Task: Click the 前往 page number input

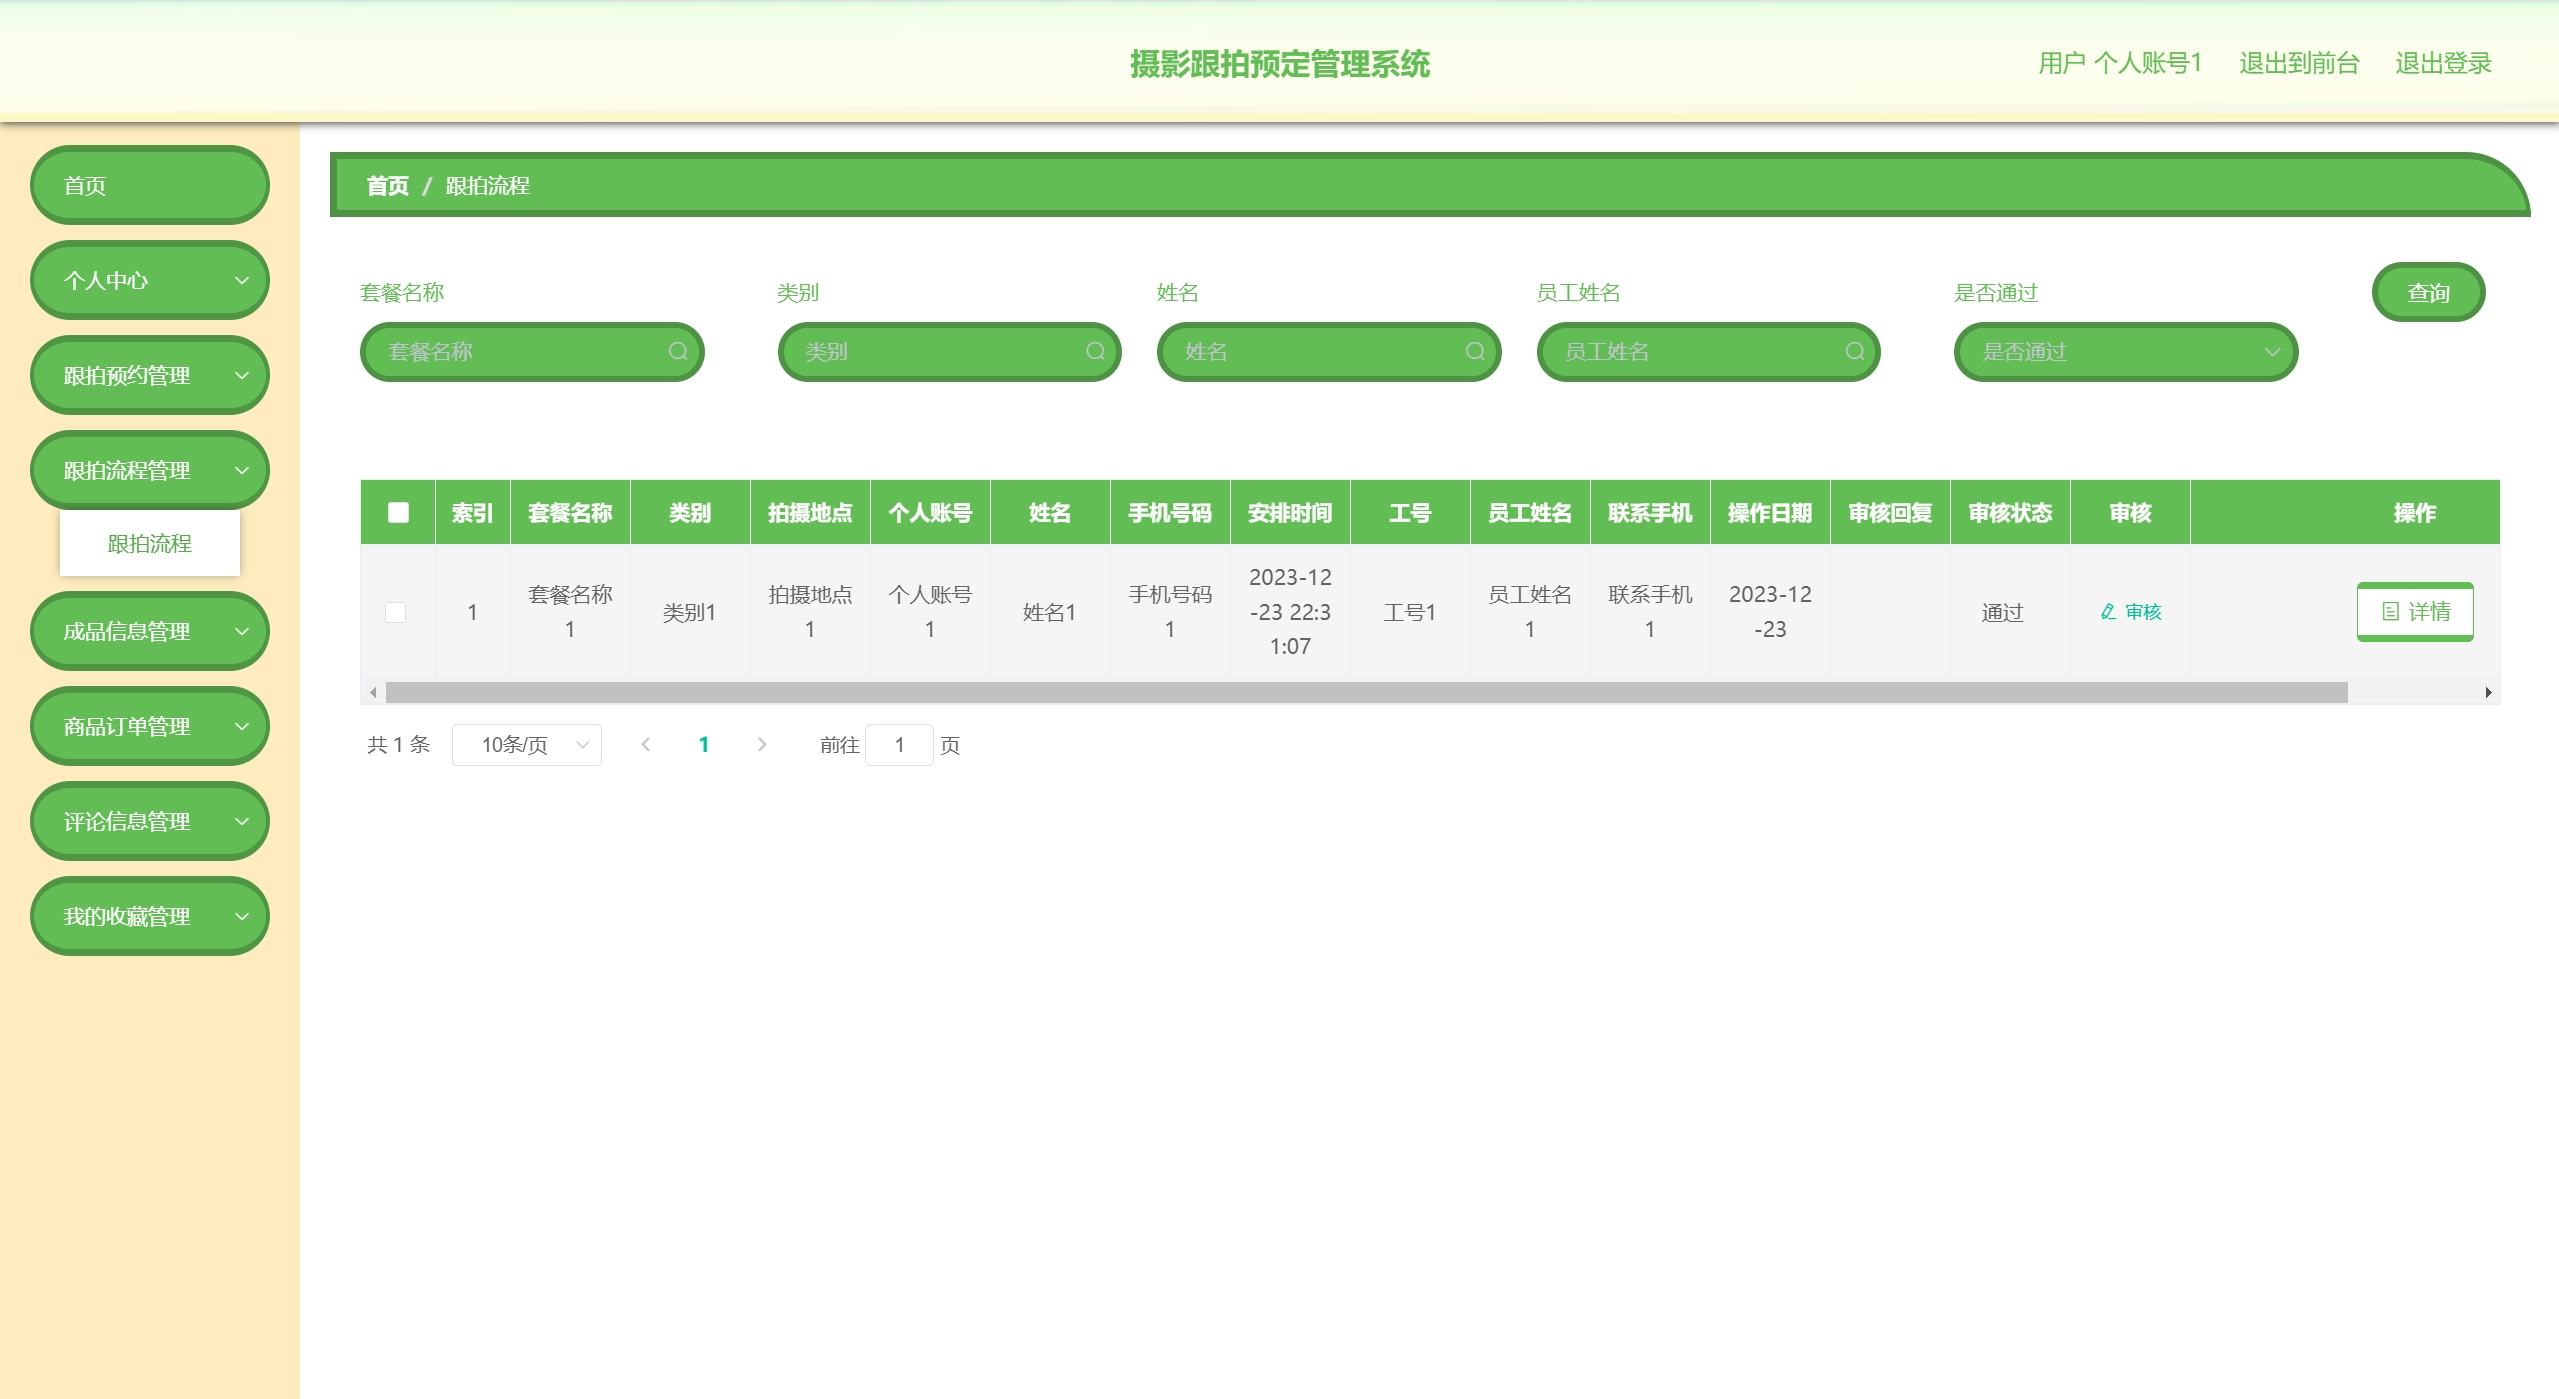Action: [x=899, y=745]
